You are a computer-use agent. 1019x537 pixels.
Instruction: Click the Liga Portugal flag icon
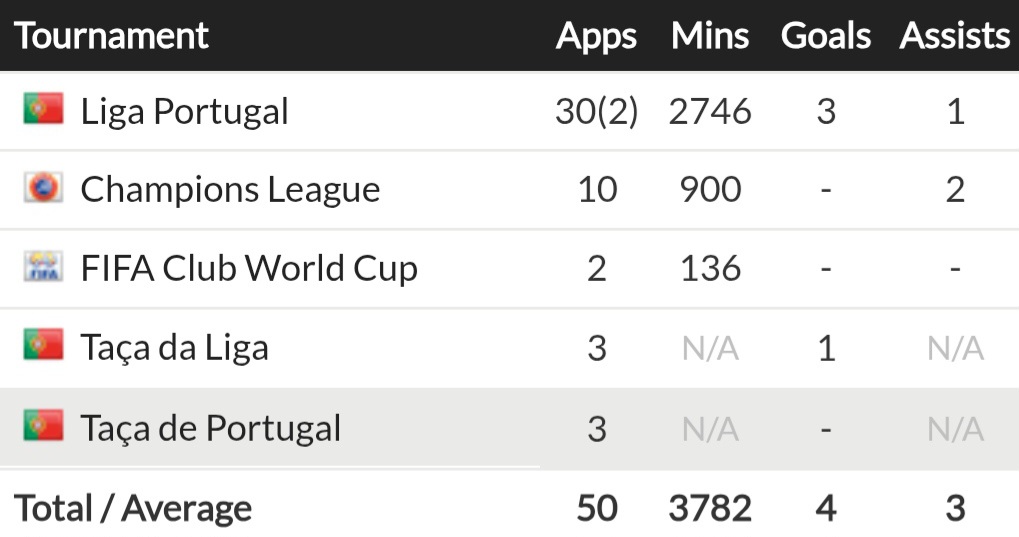point(44,109)
